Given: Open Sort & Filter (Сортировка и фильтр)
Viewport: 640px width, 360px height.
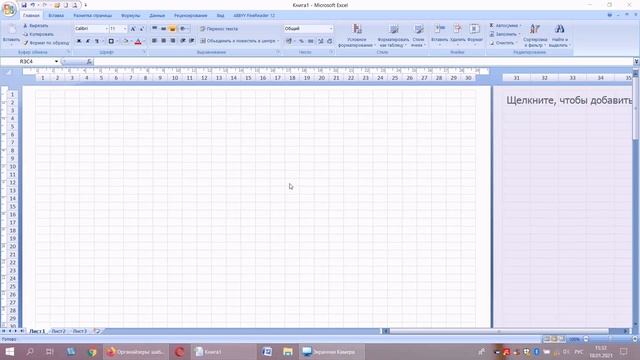Looking at the screenshot, I should click(535, 36).
